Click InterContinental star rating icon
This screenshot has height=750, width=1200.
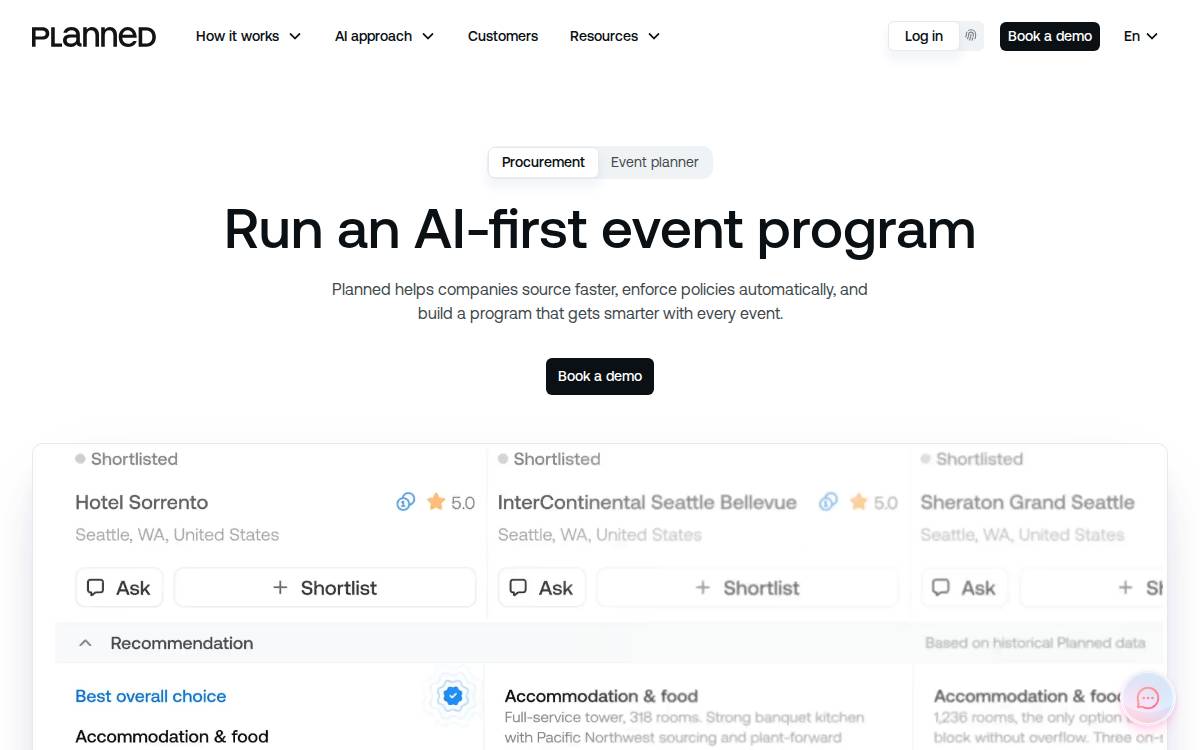[859, 502]
